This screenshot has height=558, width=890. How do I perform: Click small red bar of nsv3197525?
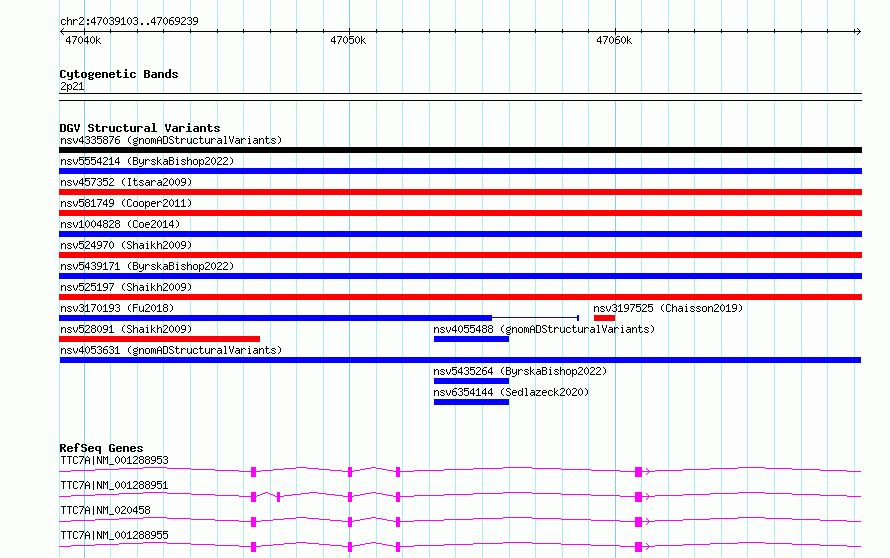click(604, 318)
